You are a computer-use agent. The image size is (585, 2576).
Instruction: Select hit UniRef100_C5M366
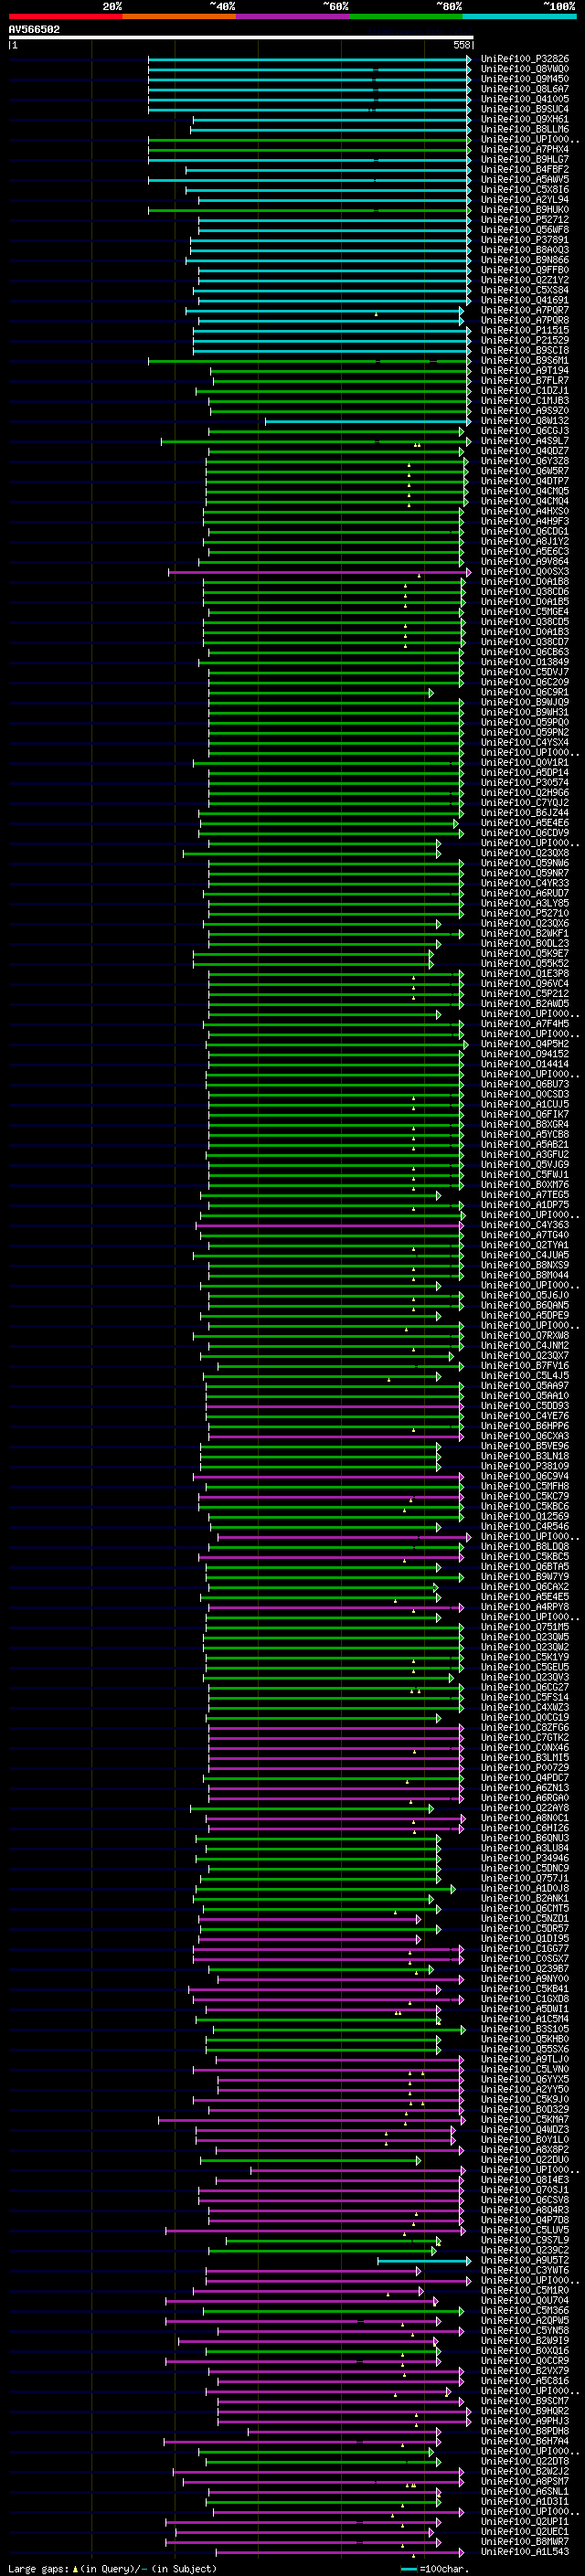pyautogui.click(x=524, y=2310)
